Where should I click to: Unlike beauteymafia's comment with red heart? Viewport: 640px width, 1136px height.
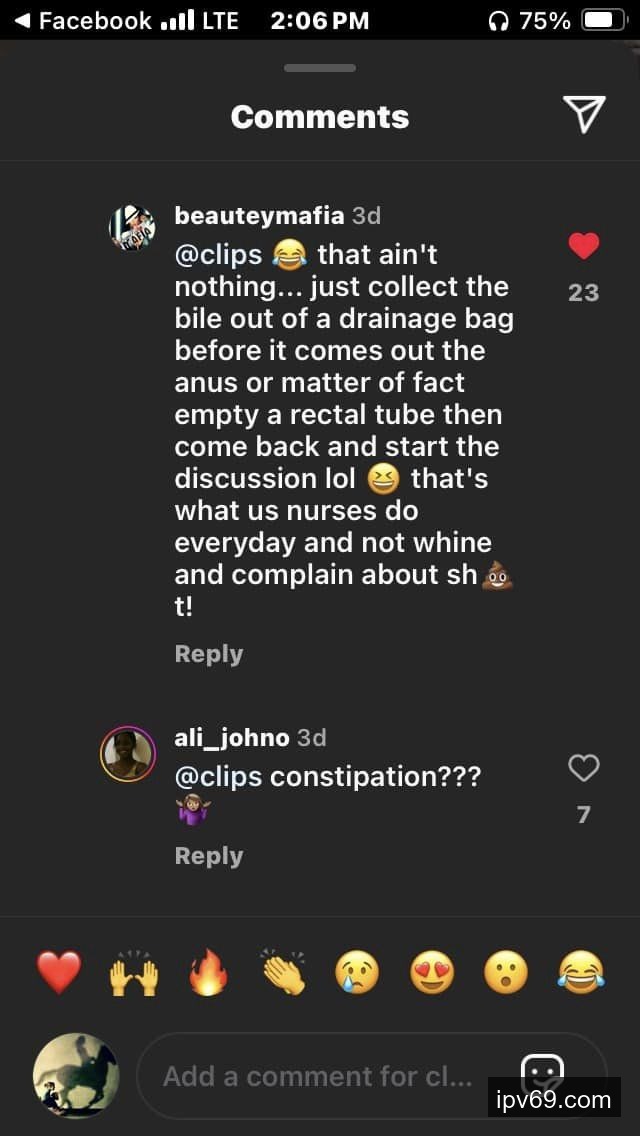pos(584,246)
